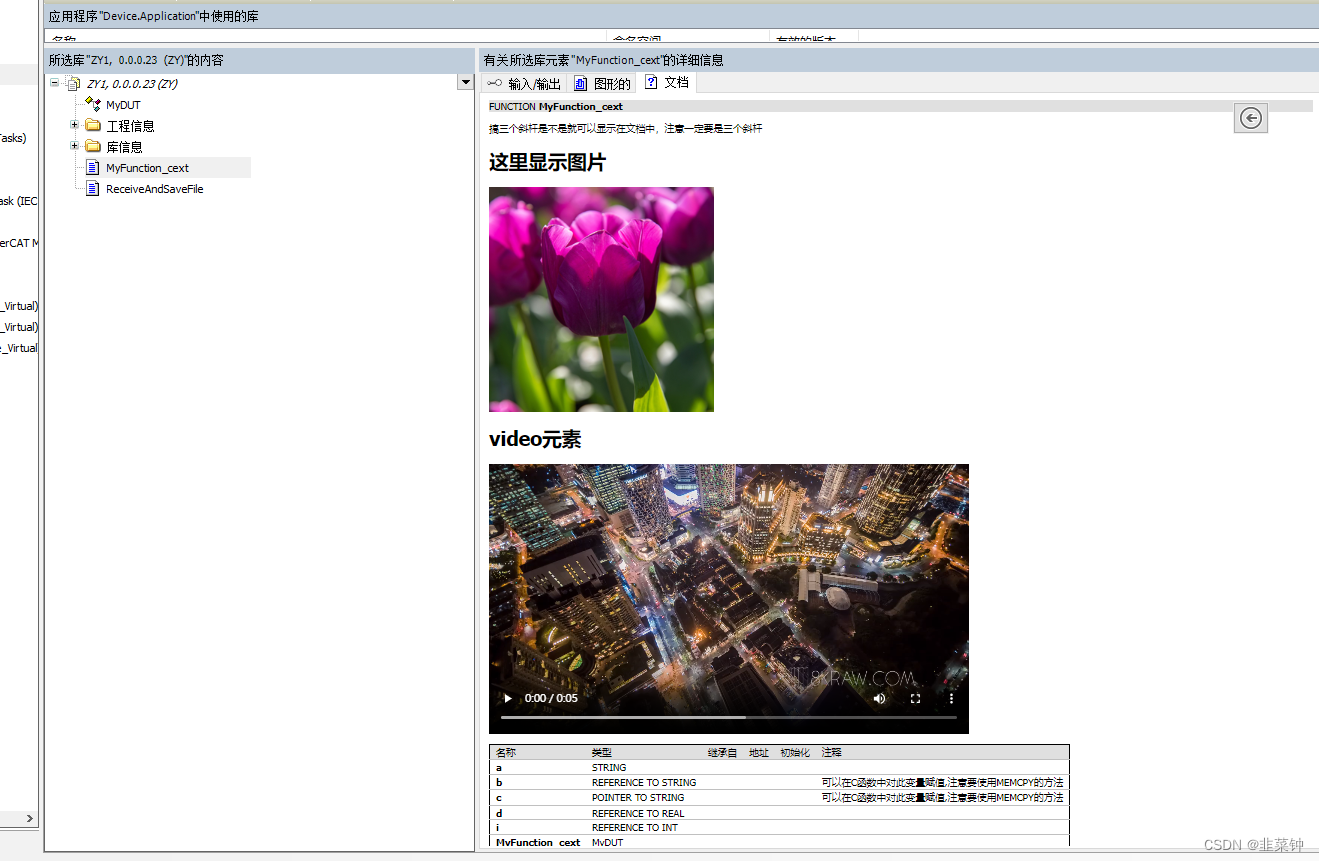Click the 工程信息 folder icon
Image resolution: width=1319 pixels, height=861 pixels.
(x=93, y=125)
